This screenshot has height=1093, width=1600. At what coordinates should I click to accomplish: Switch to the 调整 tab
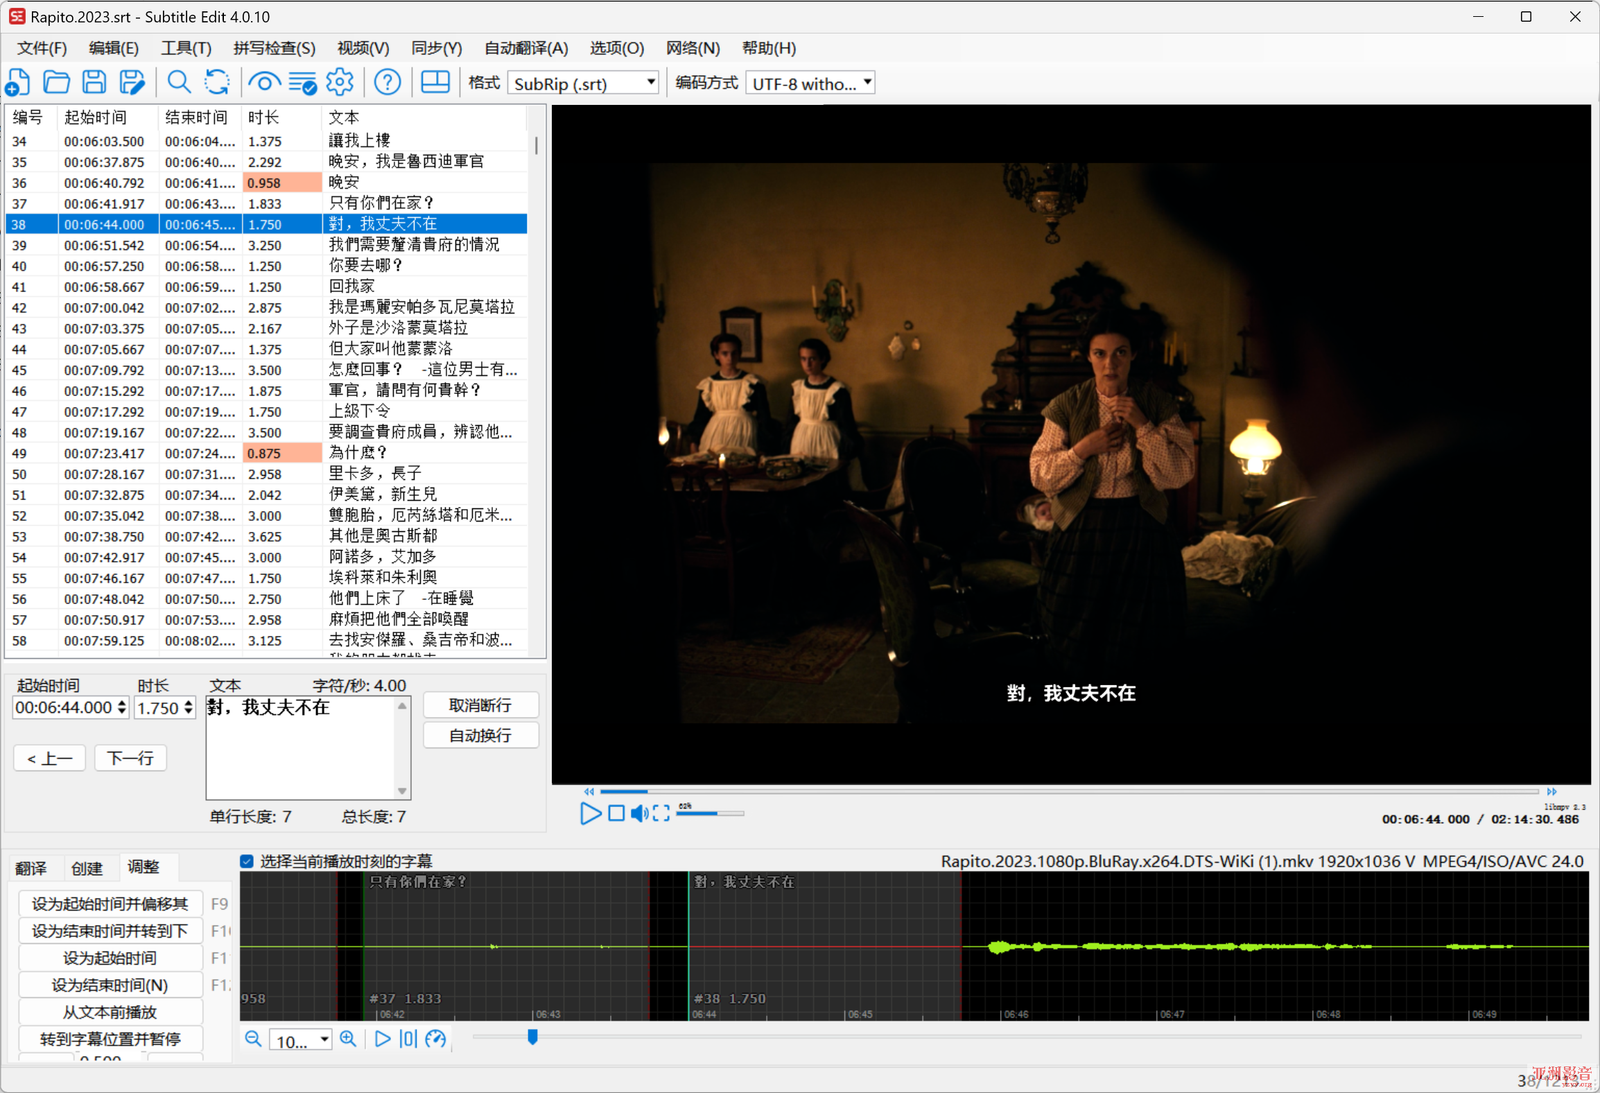[144, 867]
